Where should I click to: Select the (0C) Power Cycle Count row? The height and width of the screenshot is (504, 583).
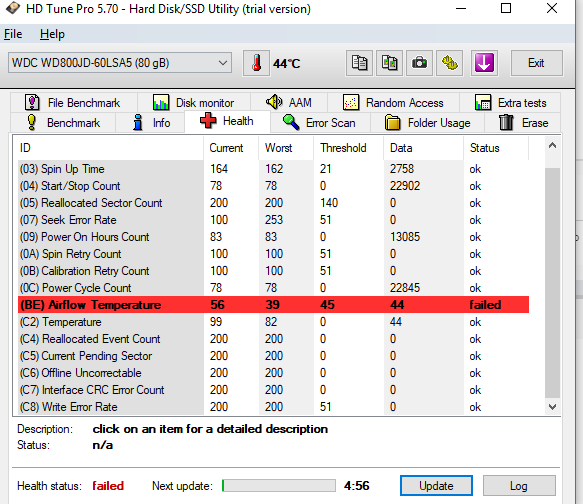[x=274, y=288]
